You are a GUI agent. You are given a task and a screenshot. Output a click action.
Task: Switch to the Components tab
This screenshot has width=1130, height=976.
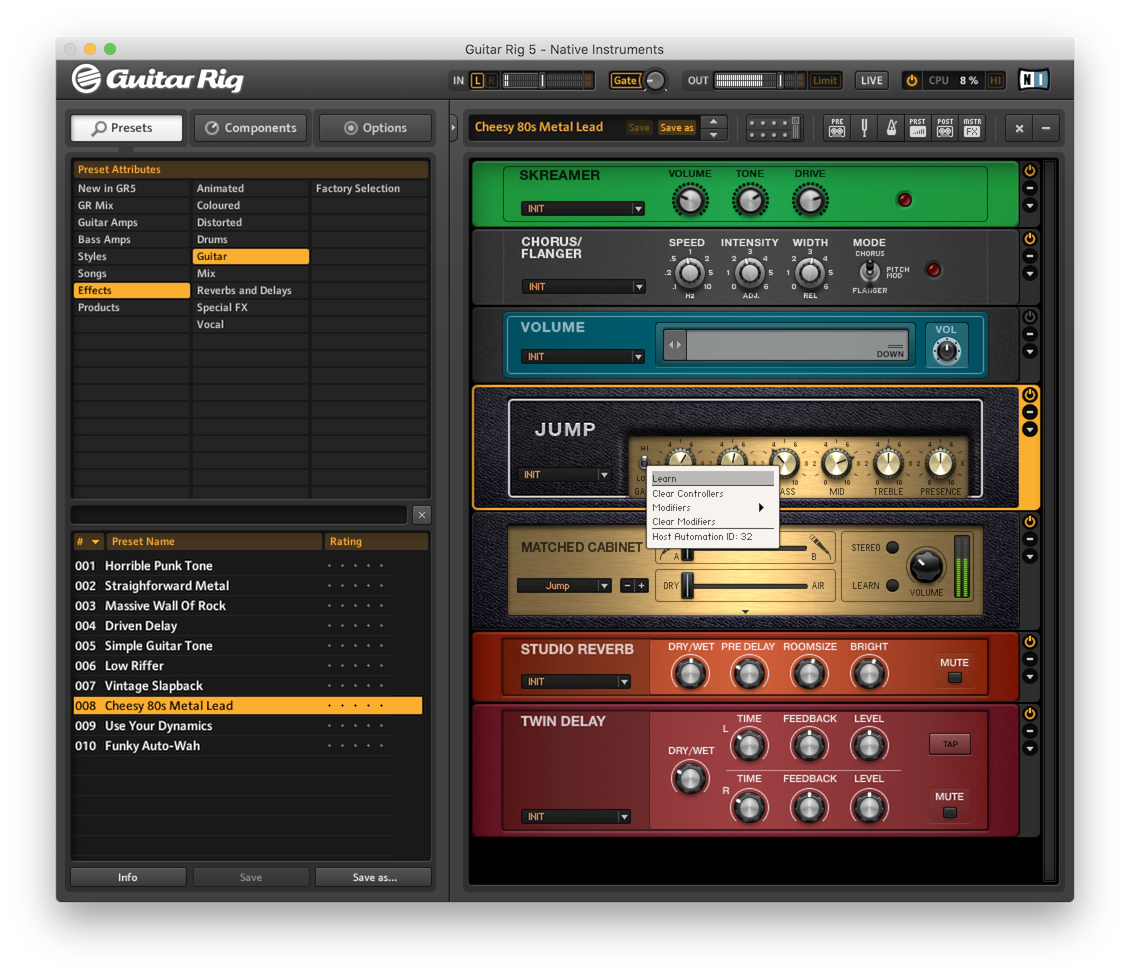tap(251, 128)
